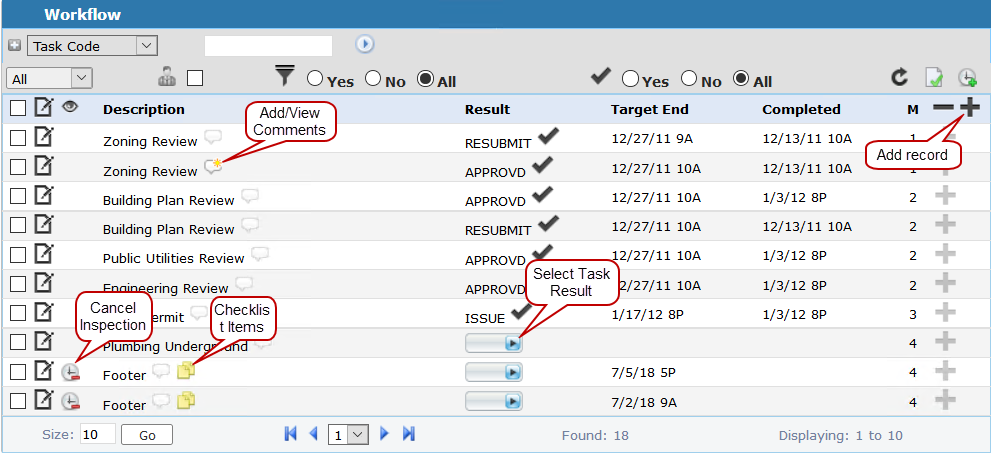
Task: Click the small plus icon beside Task Code
Action: [15, 45]
